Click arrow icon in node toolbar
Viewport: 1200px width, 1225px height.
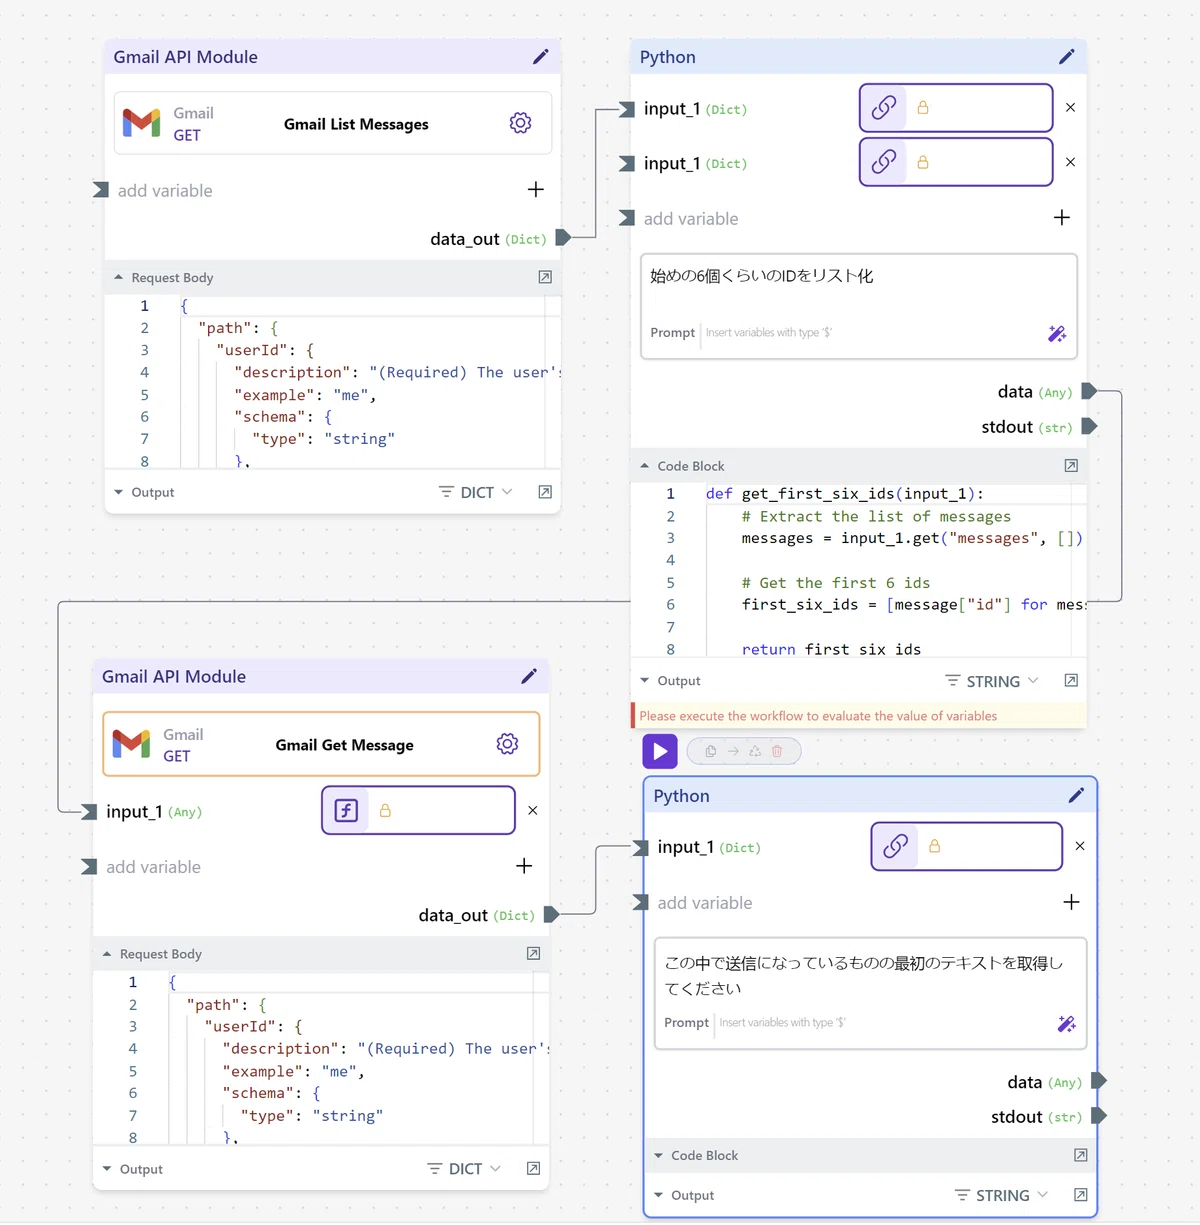click(x=733, y=751)
